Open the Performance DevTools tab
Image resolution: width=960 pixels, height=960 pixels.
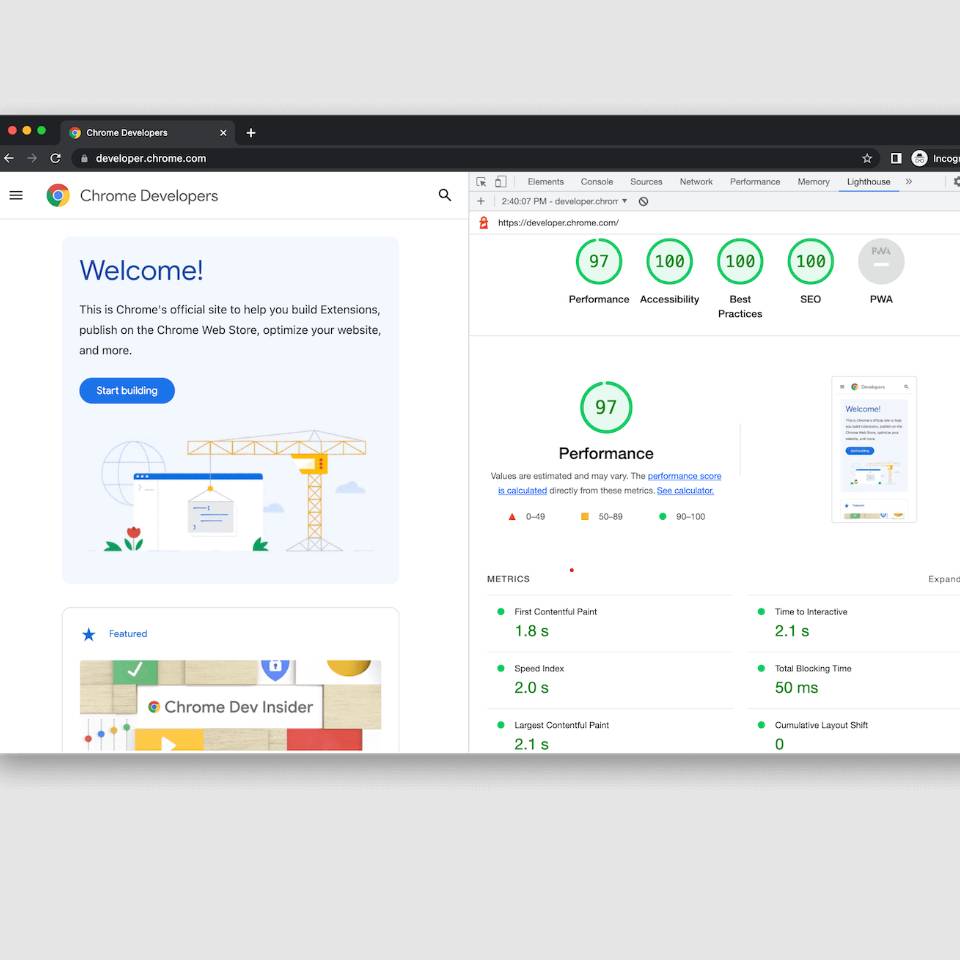point(755,182)
